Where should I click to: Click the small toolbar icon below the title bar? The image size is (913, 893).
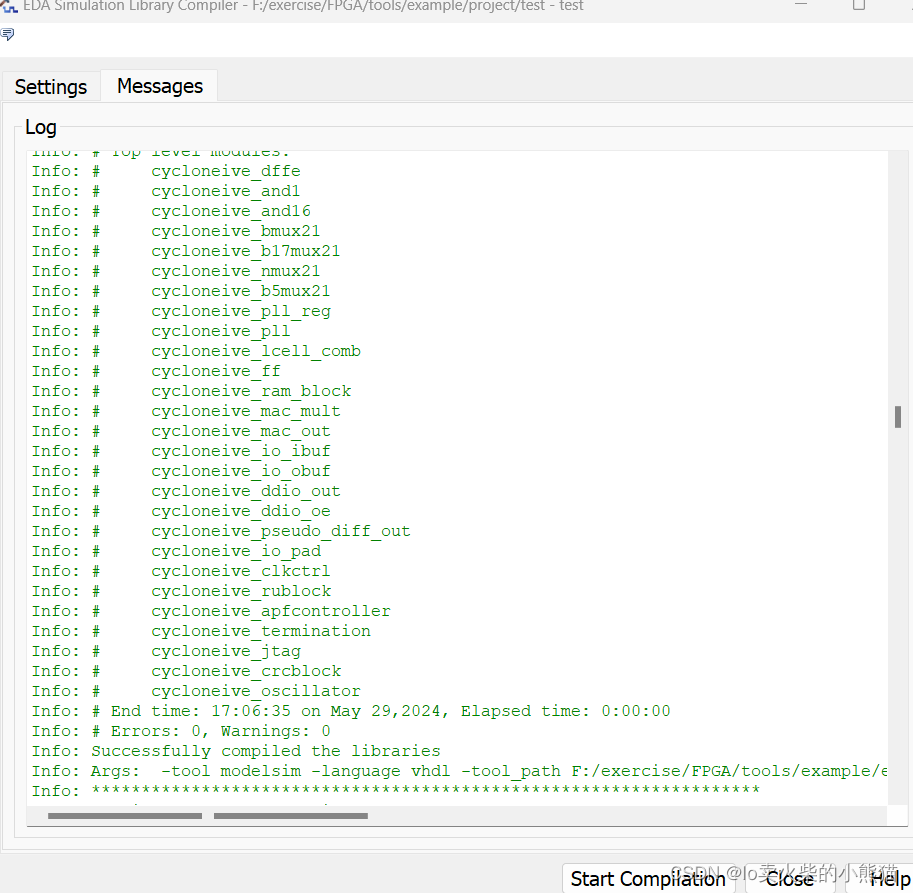(8, 35)
